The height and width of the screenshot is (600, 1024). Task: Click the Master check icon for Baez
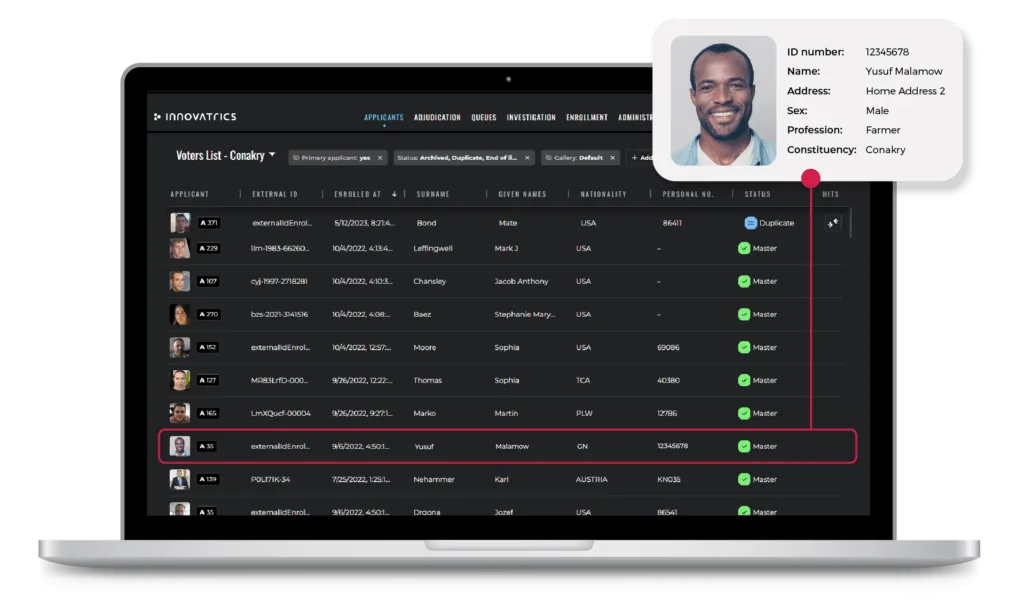744,315
